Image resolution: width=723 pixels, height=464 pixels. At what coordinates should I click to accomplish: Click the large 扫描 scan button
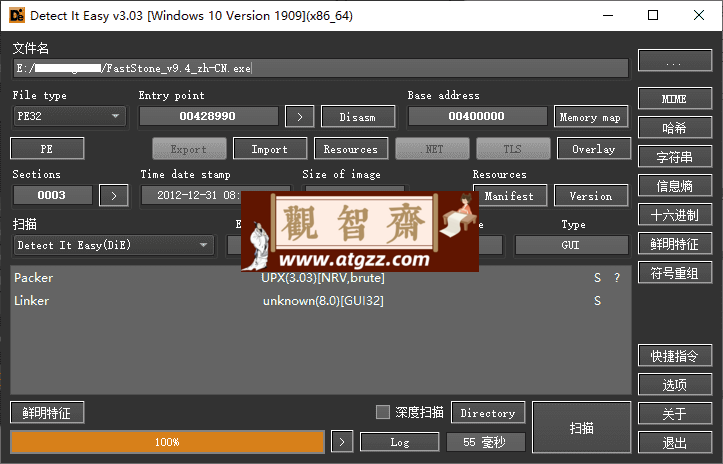tap(581, 428)
